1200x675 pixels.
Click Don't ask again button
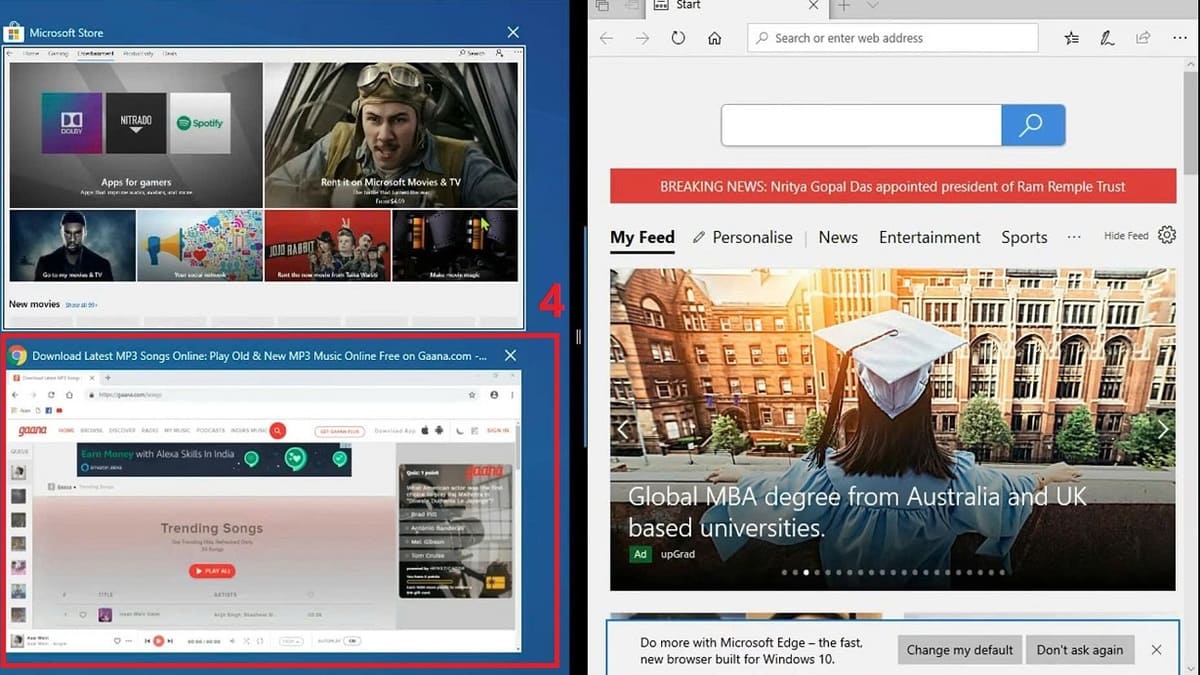(1079, 650)
